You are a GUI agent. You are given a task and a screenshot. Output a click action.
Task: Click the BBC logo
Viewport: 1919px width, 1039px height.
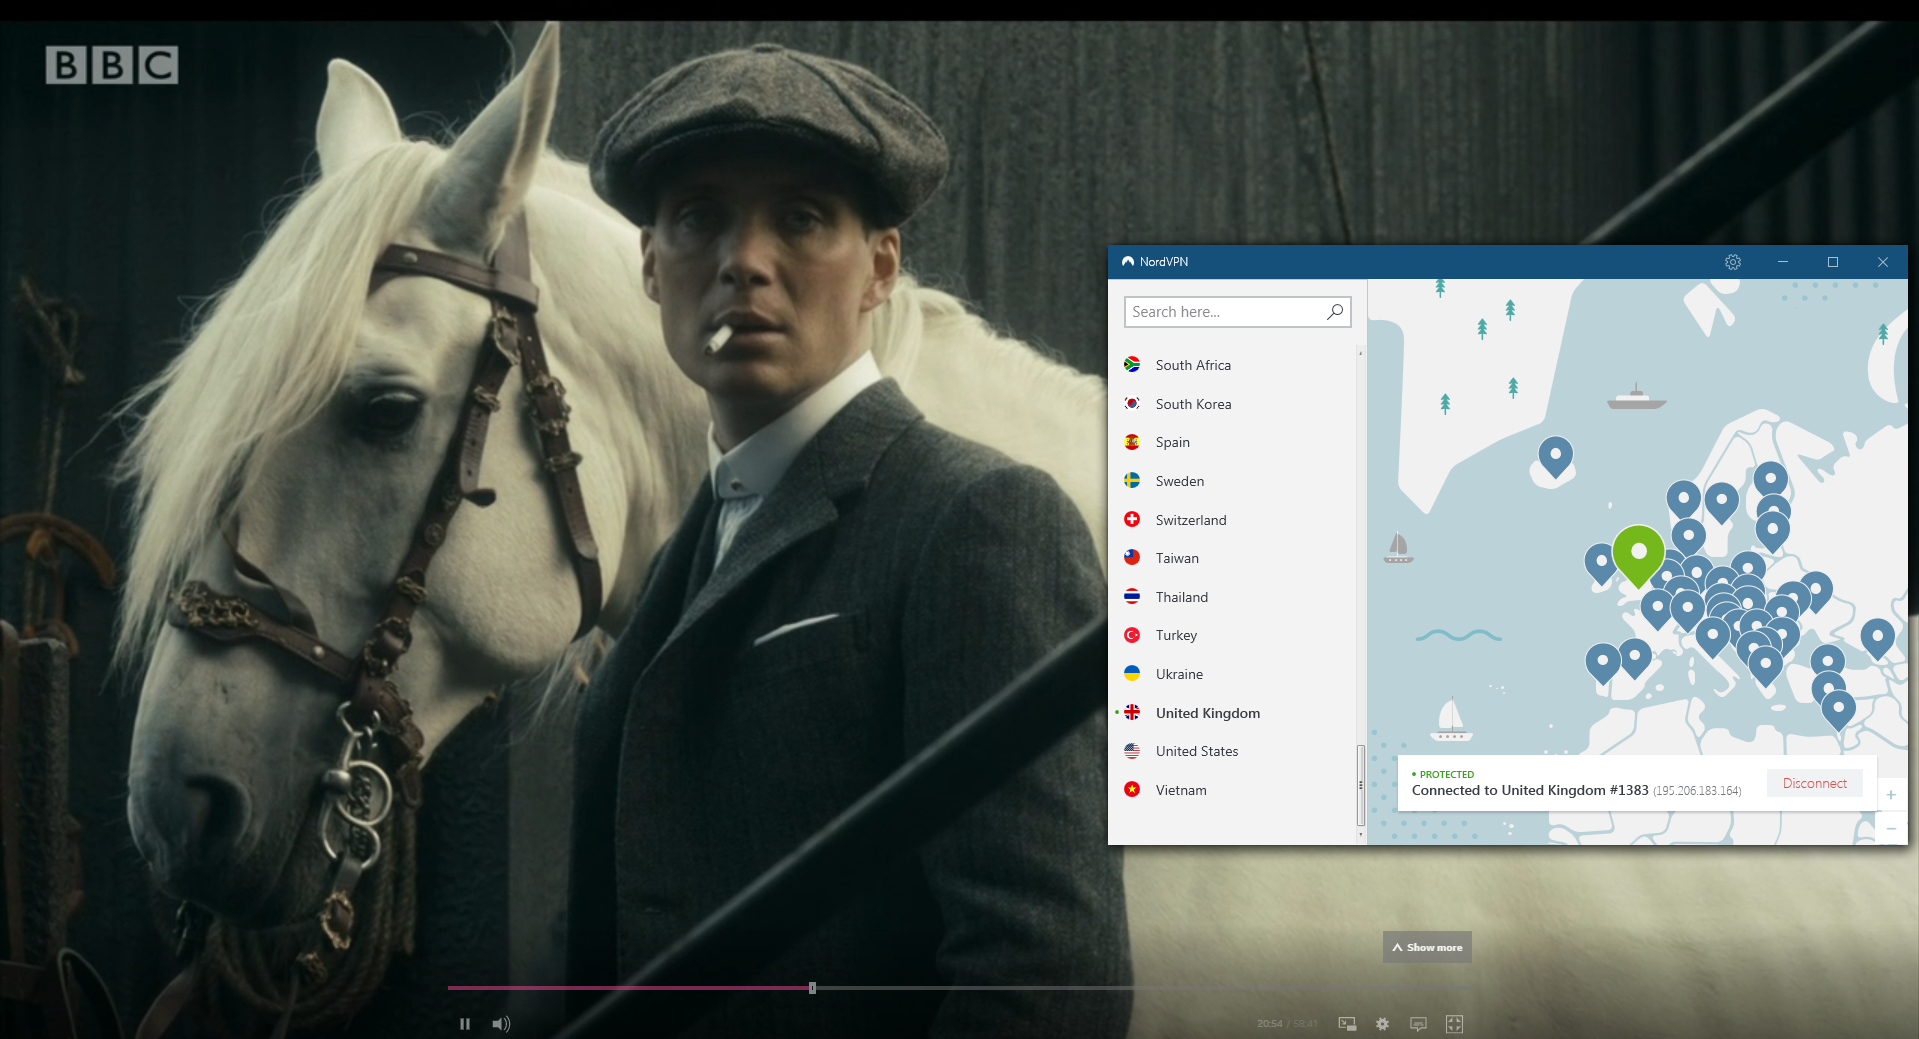(x=112, y=65)
